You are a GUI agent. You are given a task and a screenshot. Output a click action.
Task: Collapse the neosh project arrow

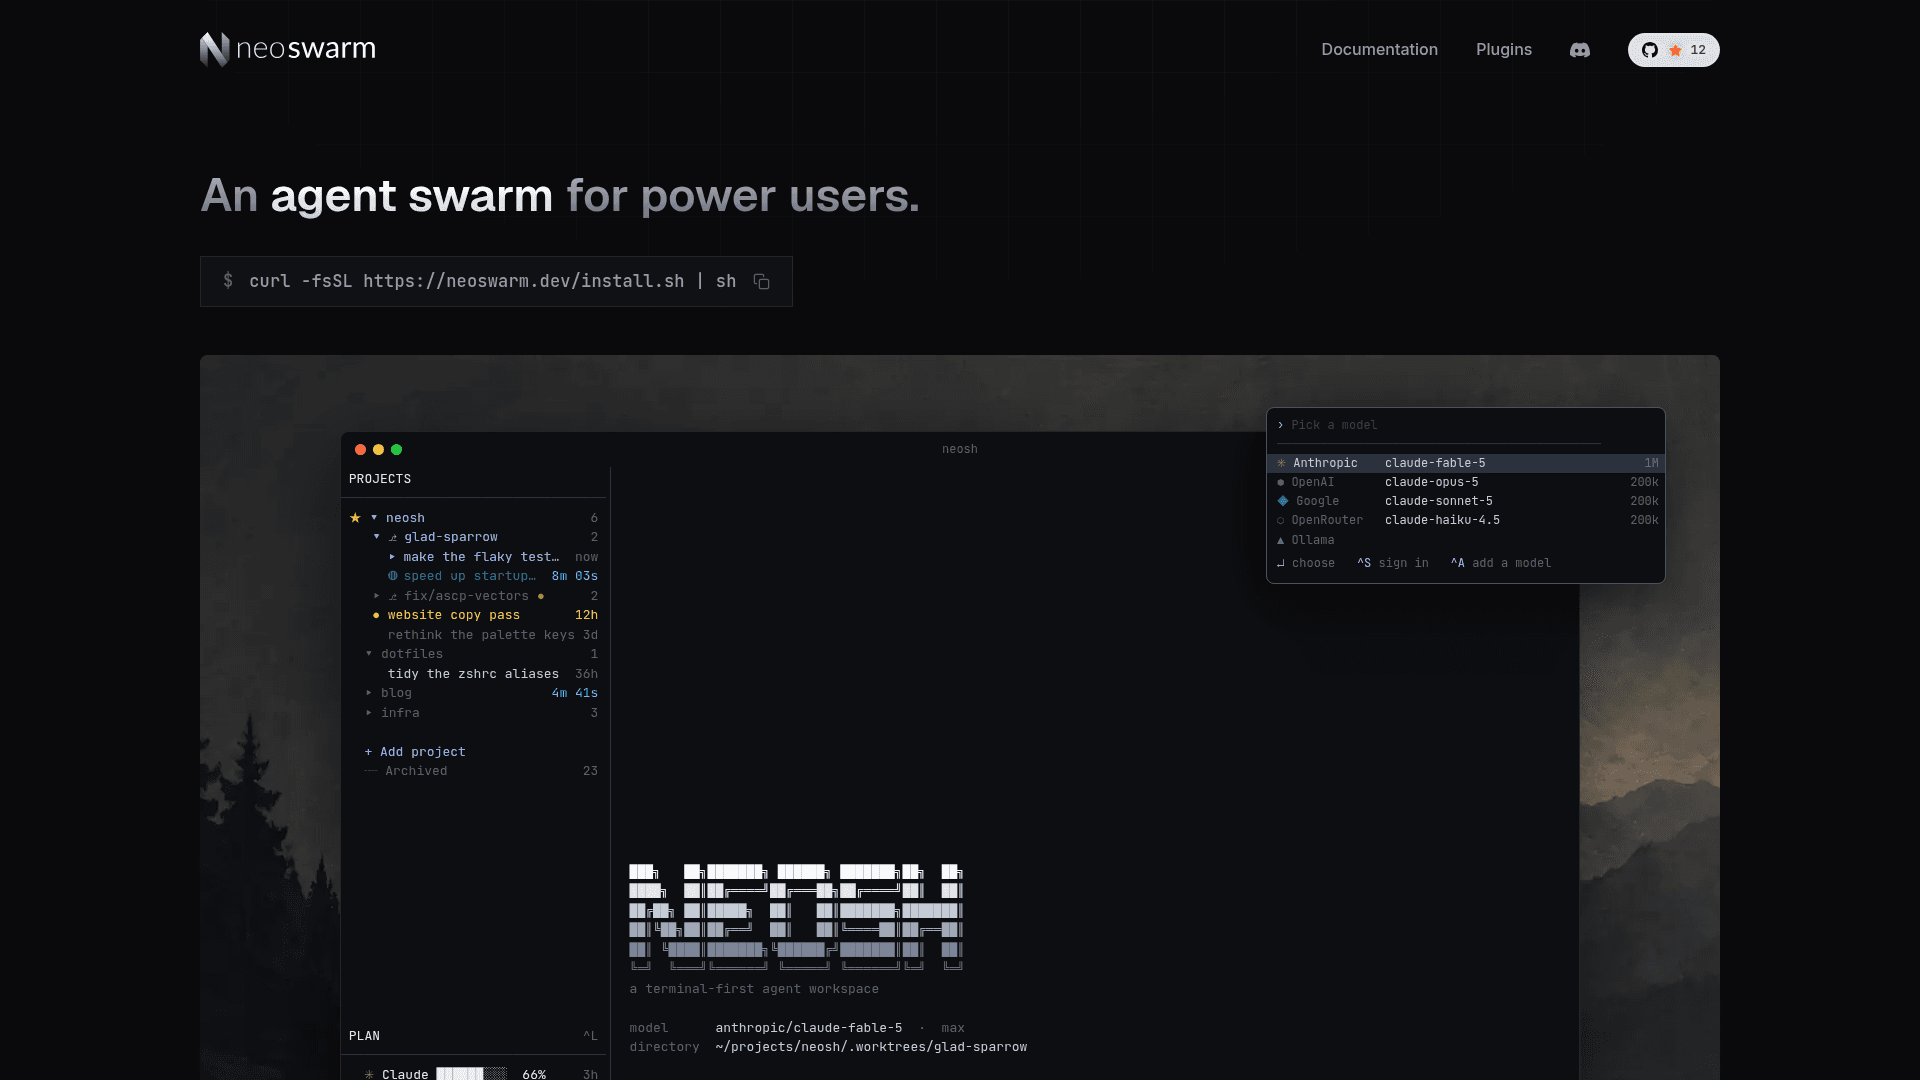click(x=374, y=518)
